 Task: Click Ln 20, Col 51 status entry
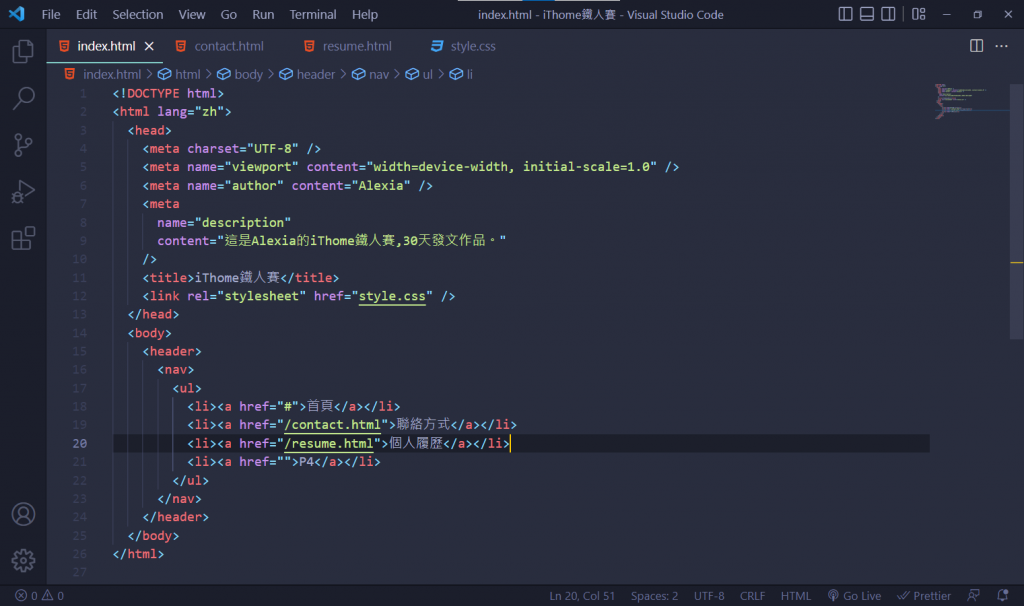[x=582, y=596]
